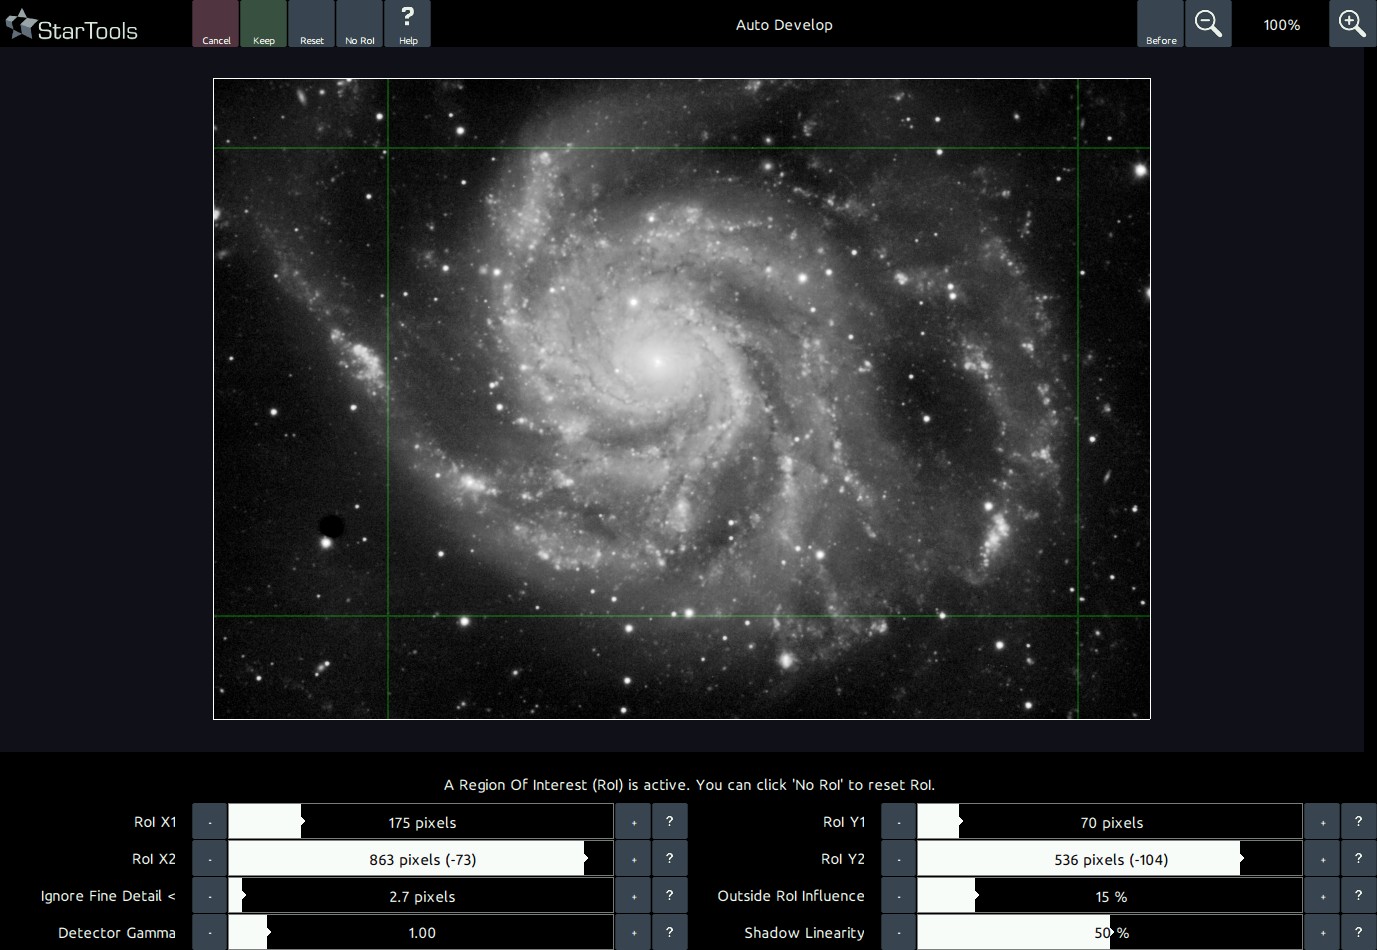Open help for Outside RoI Influence
Viewport: 1377px width, 950px height.
click(1358, 896)
